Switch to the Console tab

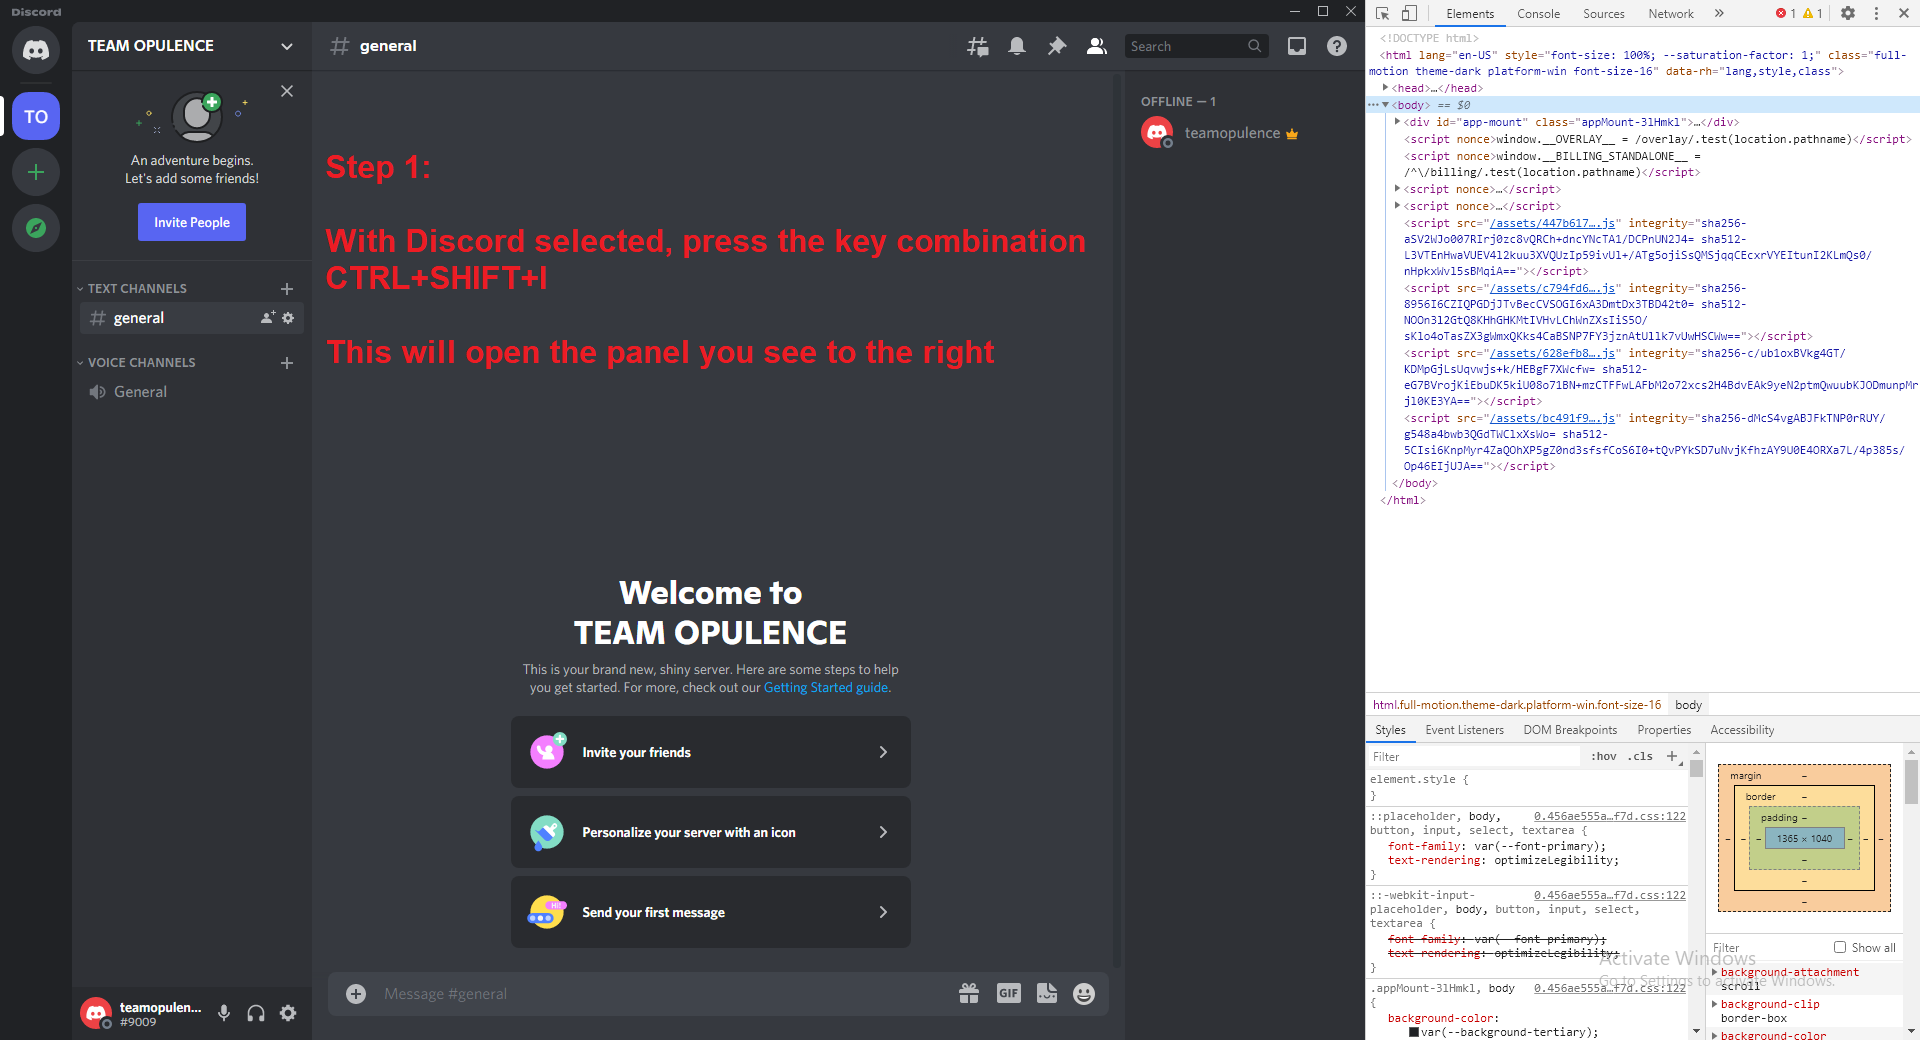(1538, 14)
